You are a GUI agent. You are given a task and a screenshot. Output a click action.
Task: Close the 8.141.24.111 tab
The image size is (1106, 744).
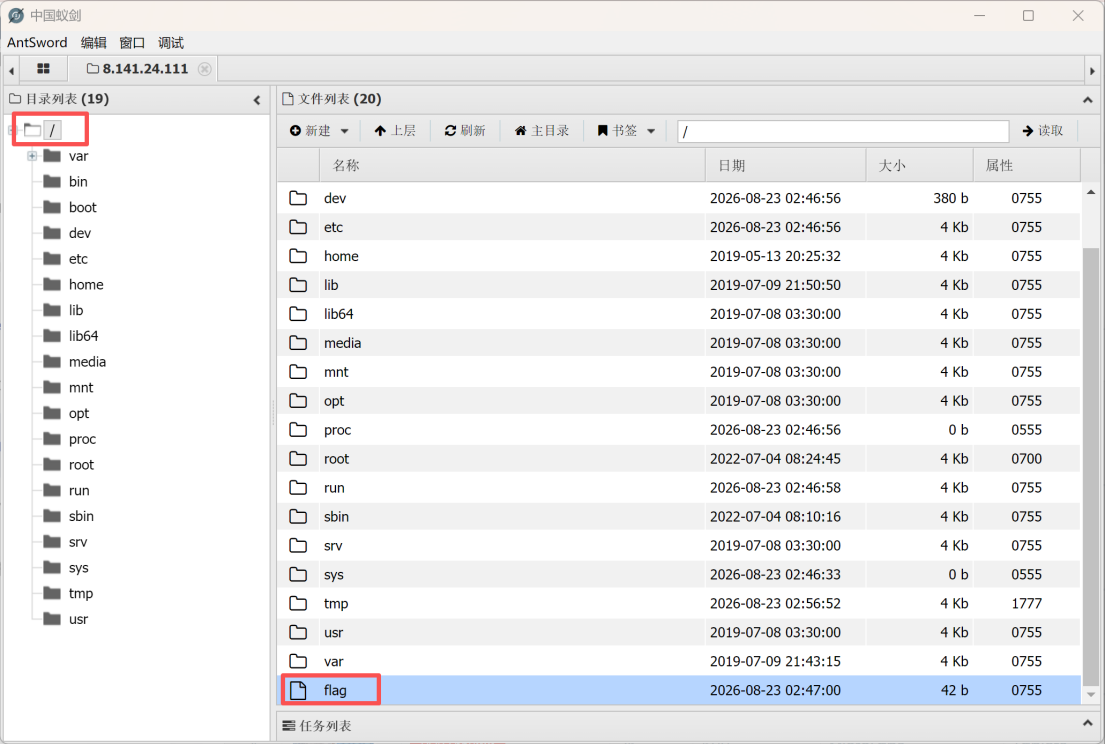coord(205,68)
